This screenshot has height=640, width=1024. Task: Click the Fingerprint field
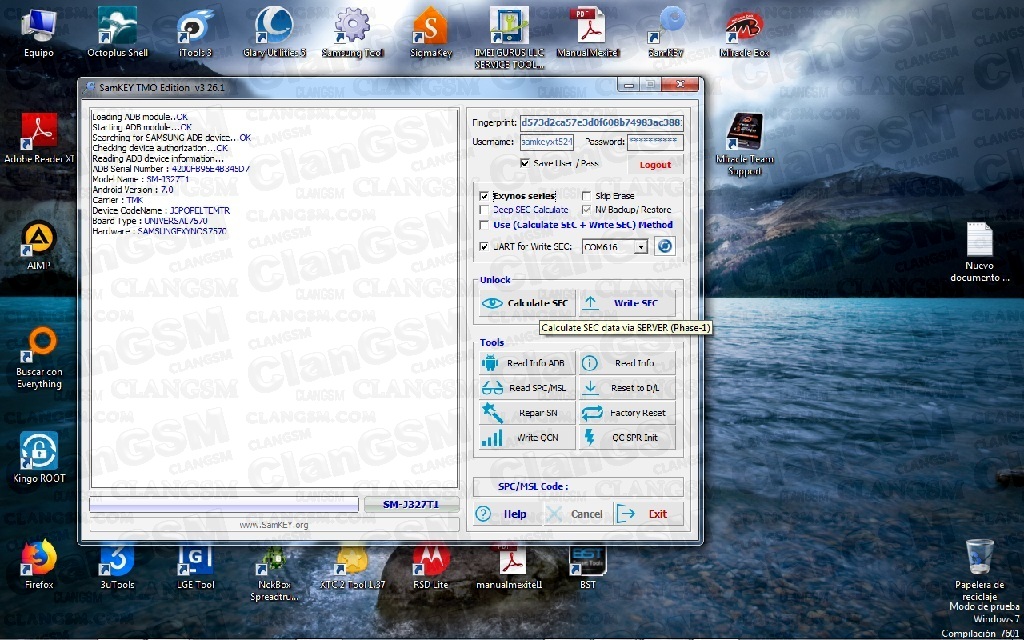click(x=601, y=123)
